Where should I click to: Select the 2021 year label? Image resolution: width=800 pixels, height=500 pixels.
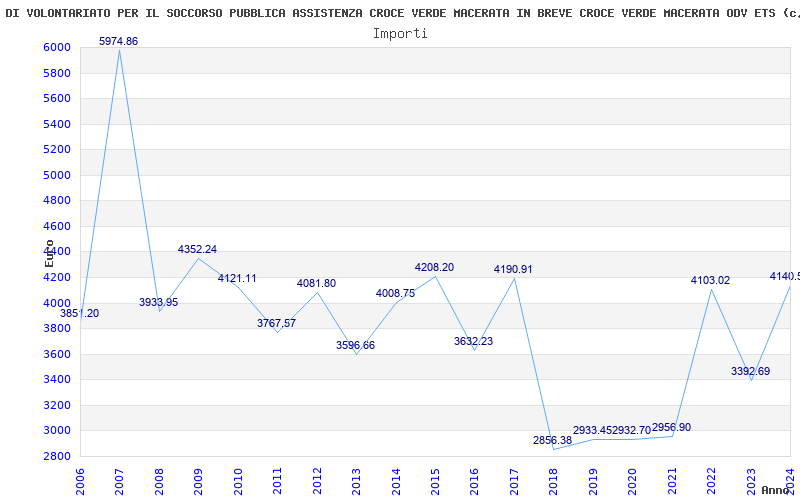tap(671, 482)
